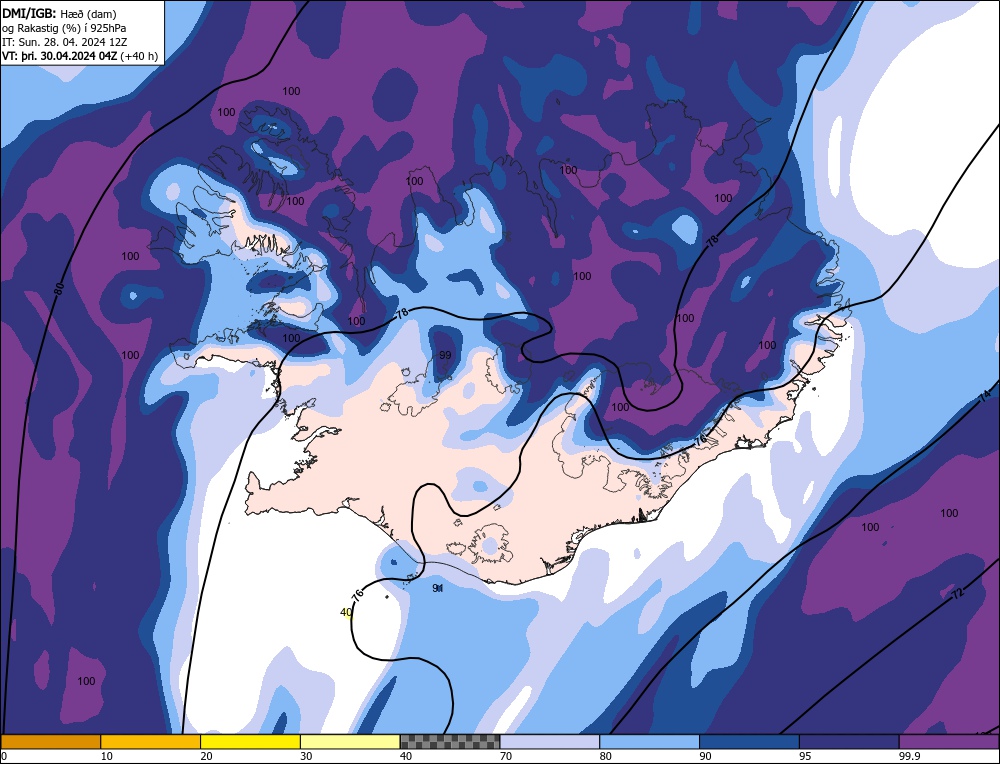The image size is (1000, 764).
Task: Select the pale yellow 30–40 legend swatch
Action: [x=350, y=741]
